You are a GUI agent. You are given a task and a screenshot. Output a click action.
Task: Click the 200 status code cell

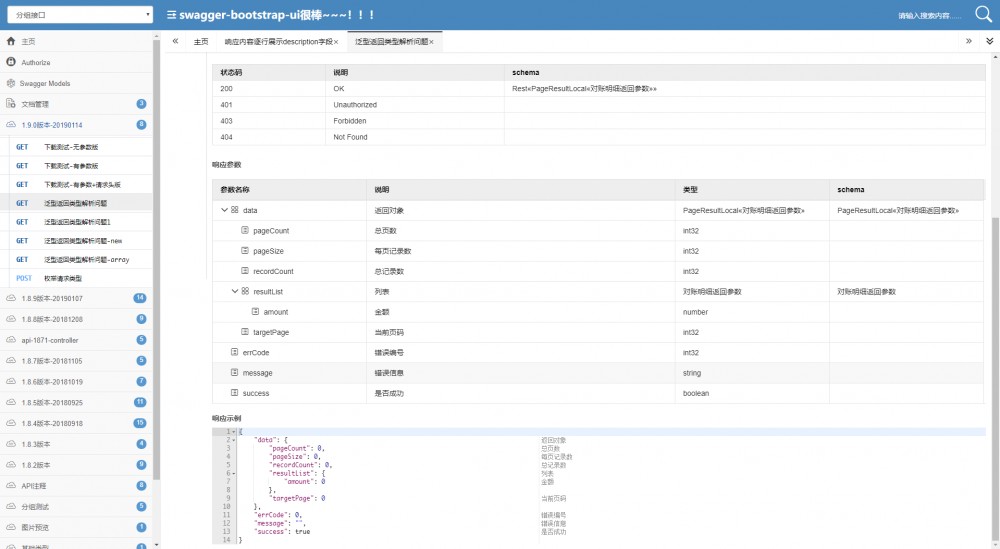pos(268,89)
